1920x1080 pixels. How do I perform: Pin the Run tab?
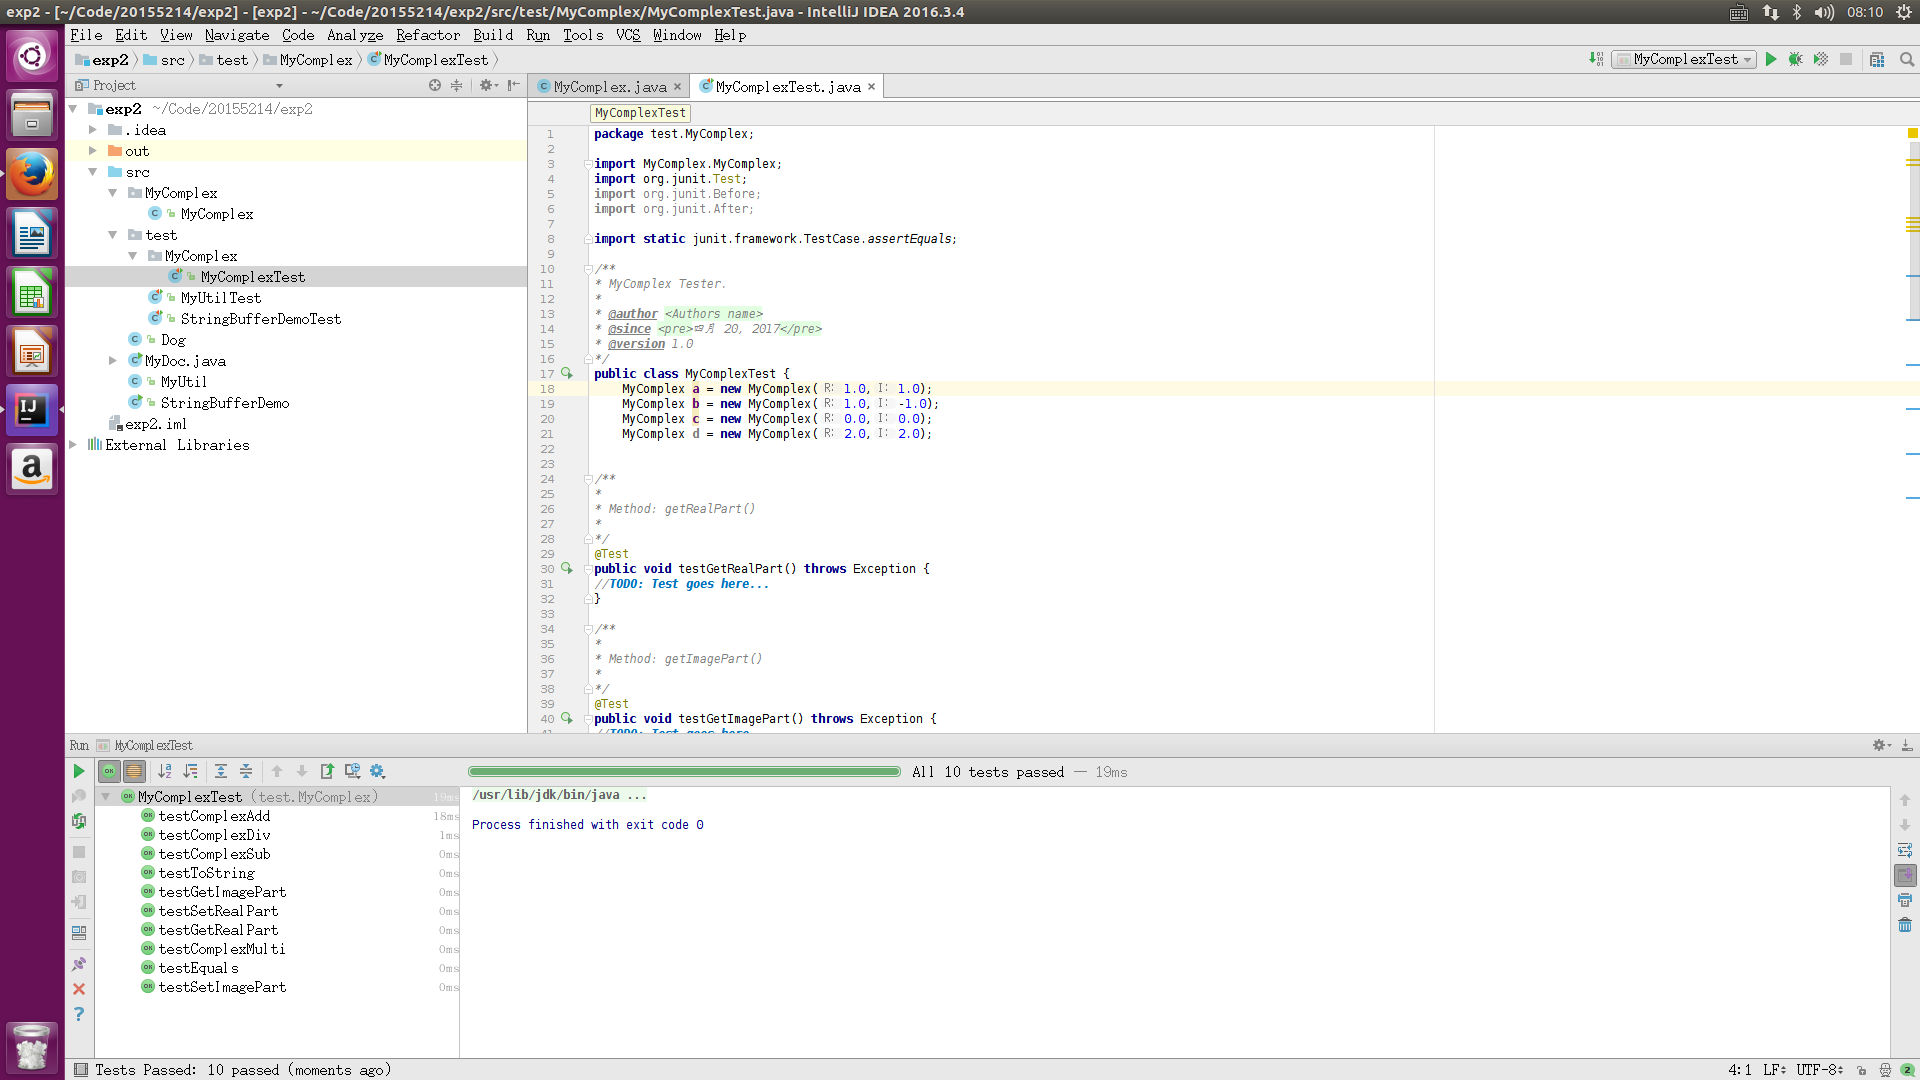click(x=79, y=964)
